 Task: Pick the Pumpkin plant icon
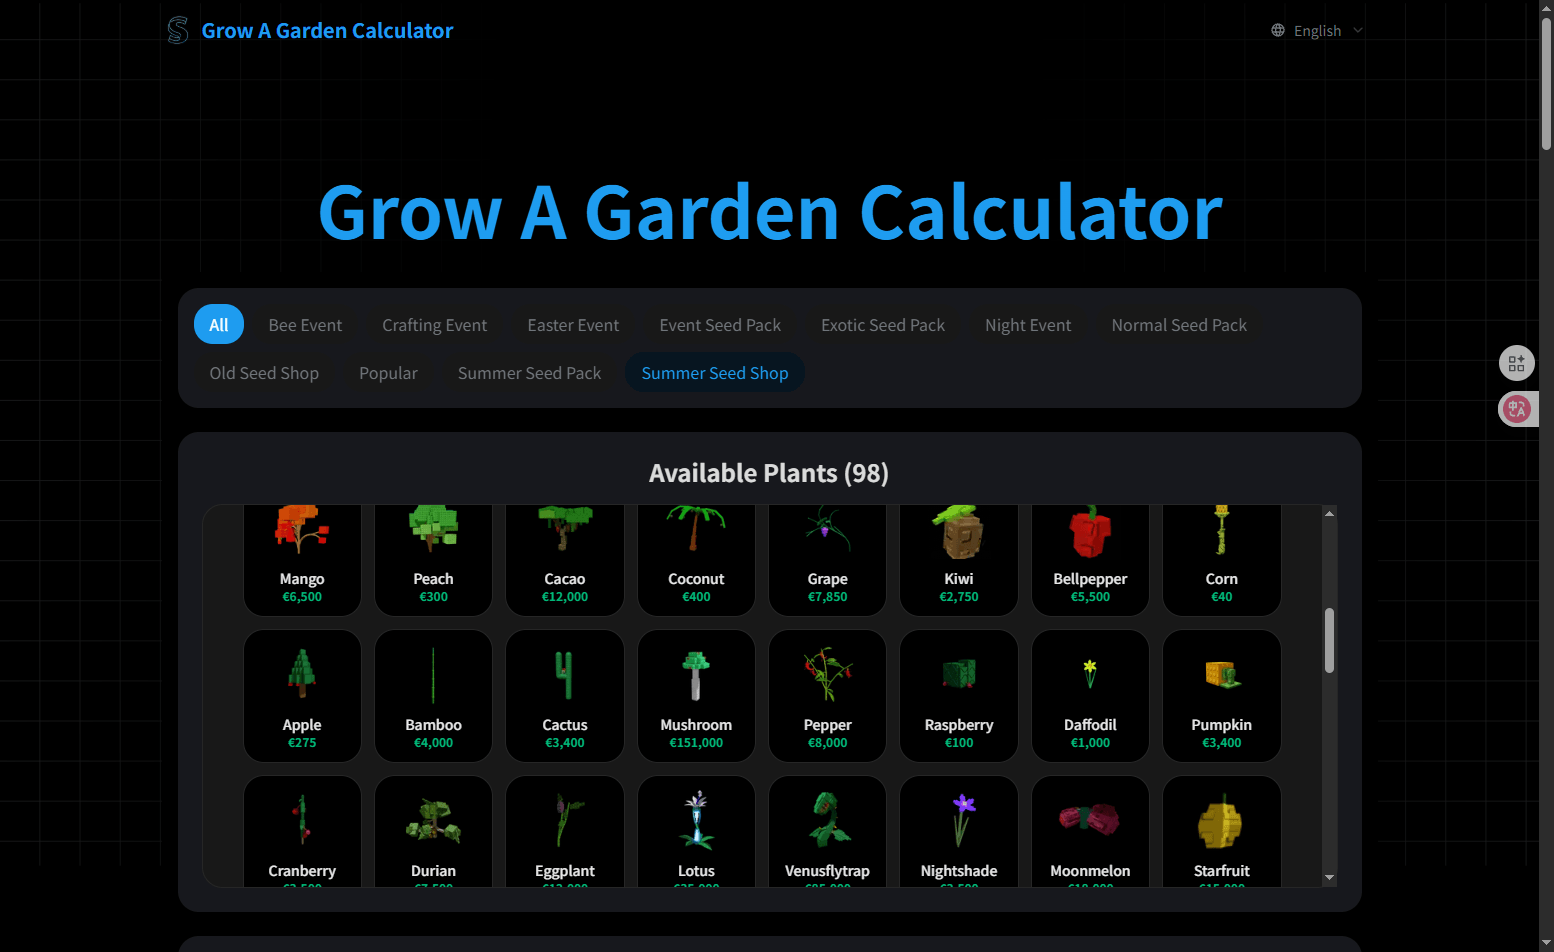1221,676
